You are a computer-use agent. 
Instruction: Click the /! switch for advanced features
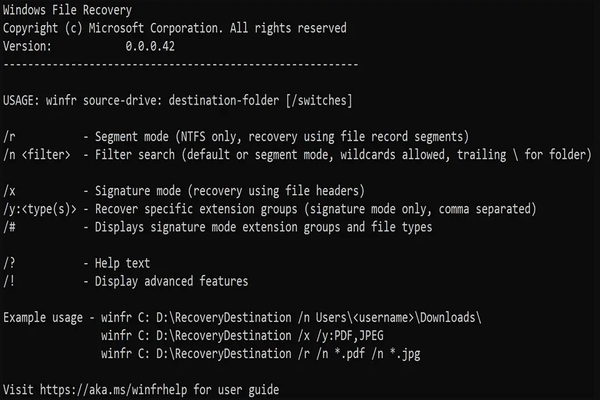click(x=9, y=280)
